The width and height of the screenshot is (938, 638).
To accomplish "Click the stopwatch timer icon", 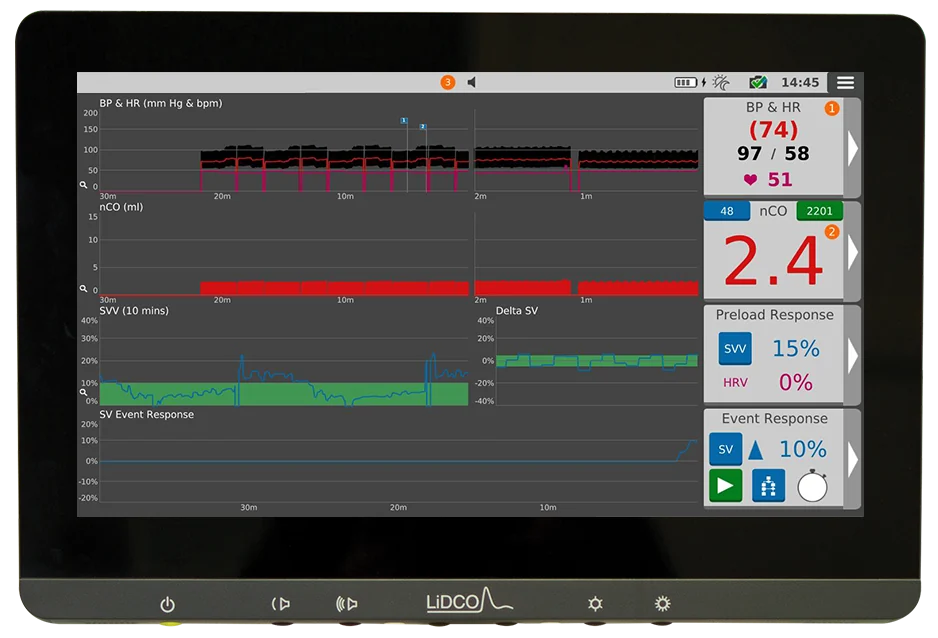I will (x=812, y=486).
